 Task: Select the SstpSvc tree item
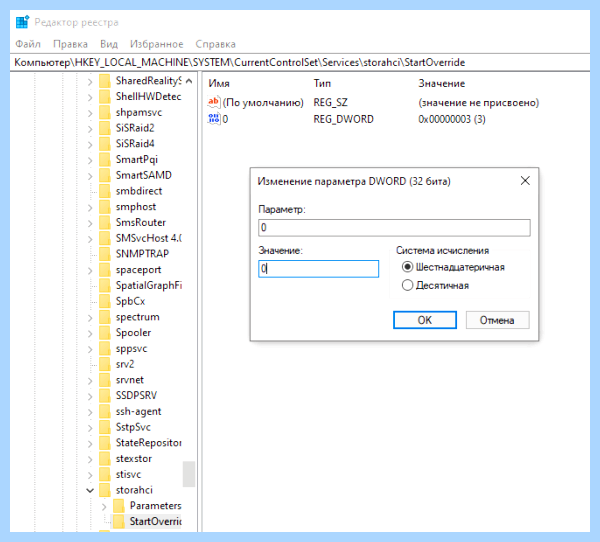point(133,427)
